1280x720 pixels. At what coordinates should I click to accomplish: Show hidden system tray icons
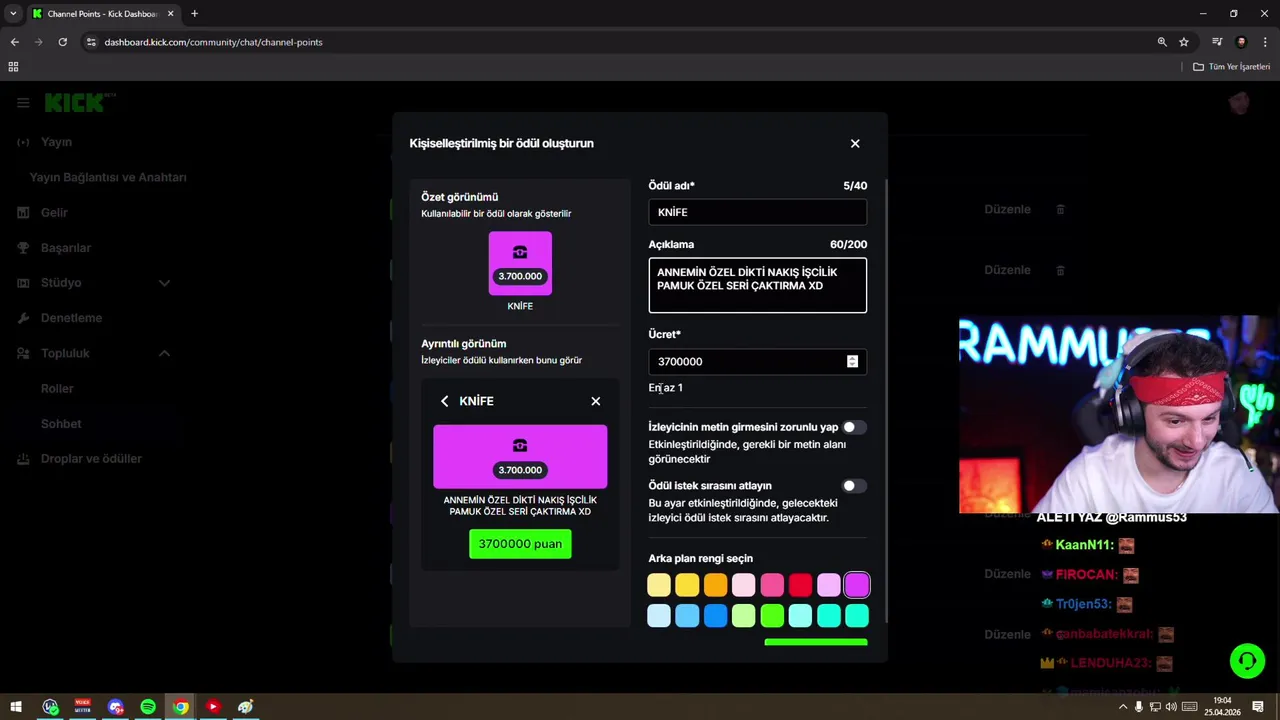1122,707
